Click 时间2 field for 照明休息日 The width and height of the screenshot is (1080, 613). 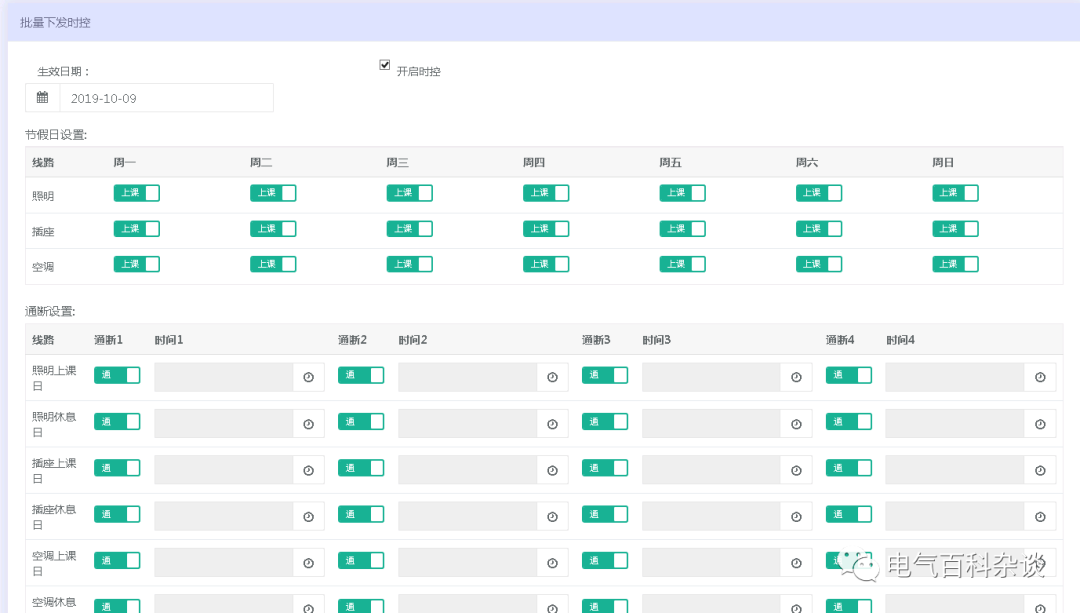[468, 424]
